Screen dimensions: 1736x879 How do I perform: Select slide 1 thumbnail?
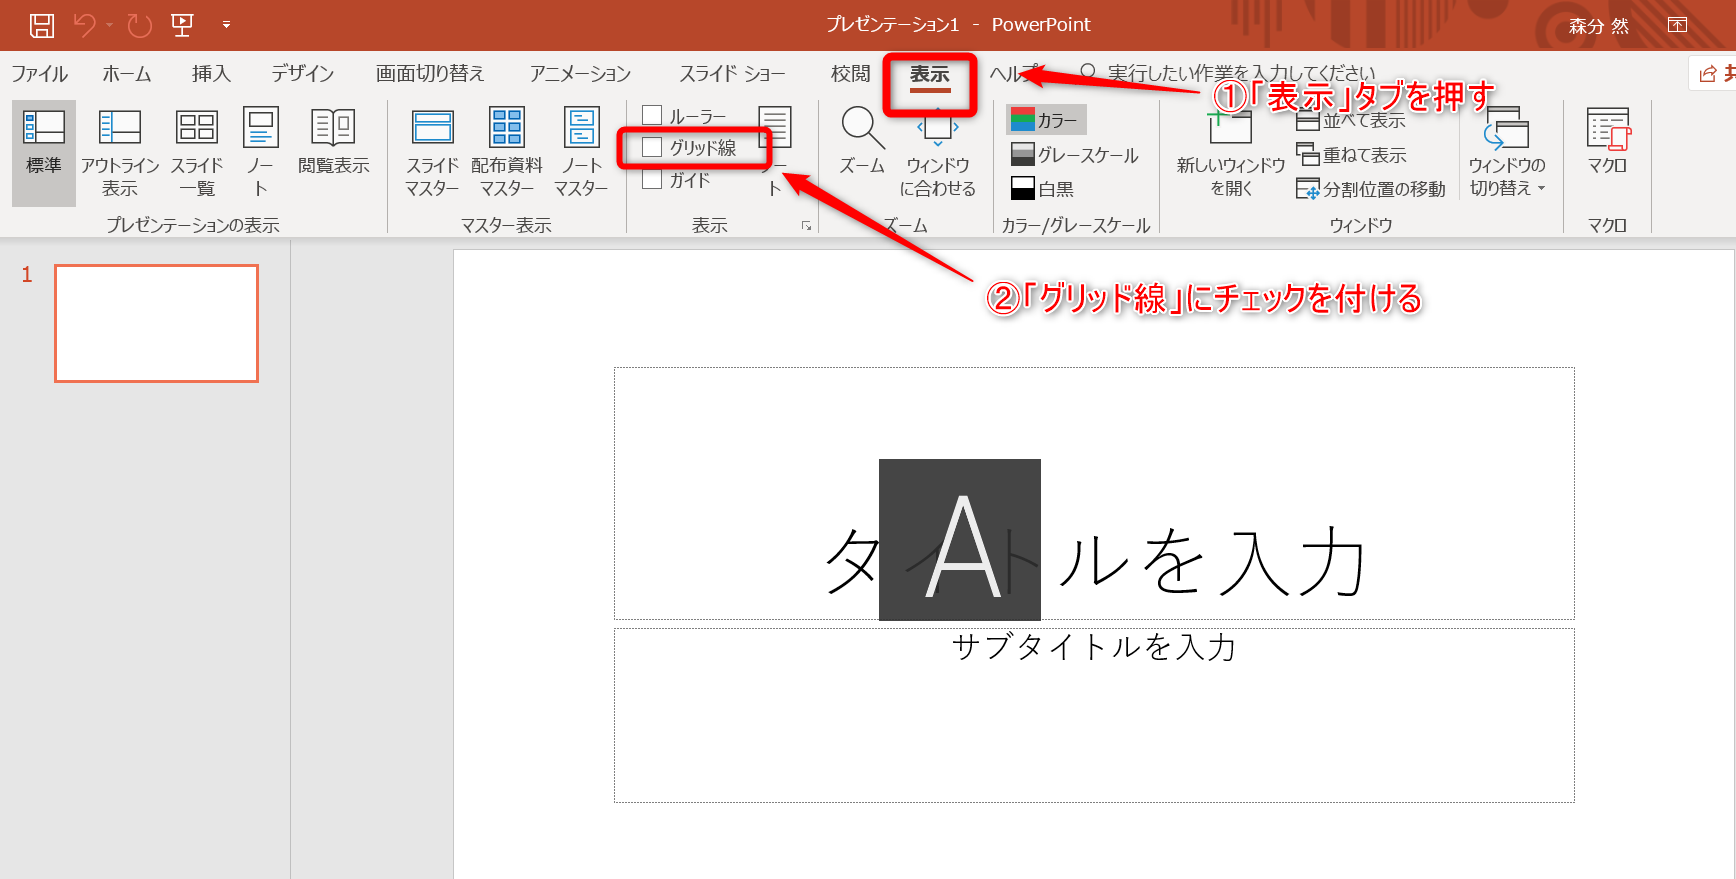tap(157, 323)
